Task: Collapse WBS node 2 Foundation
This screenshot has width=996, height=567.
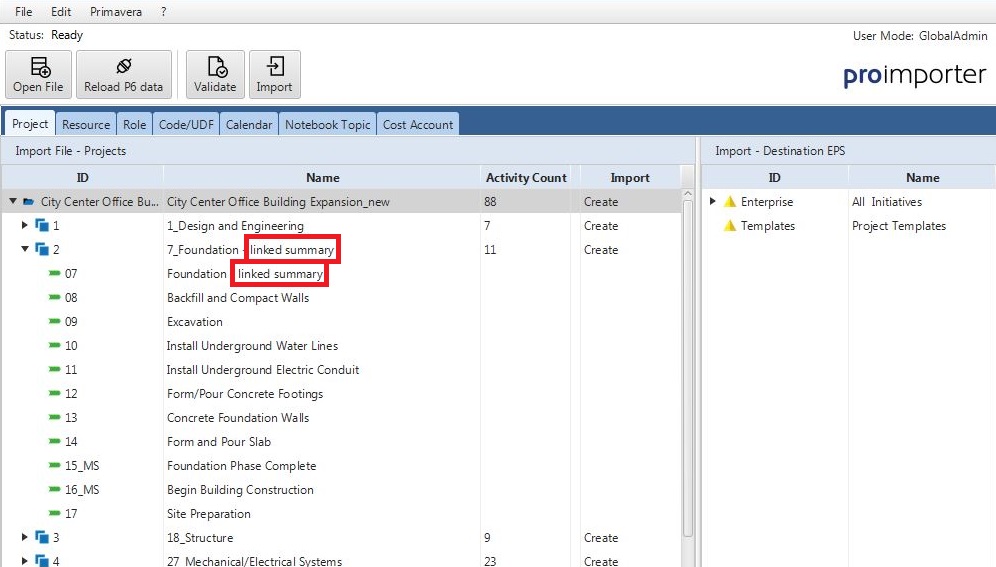Action: click(x=25, y=249)
